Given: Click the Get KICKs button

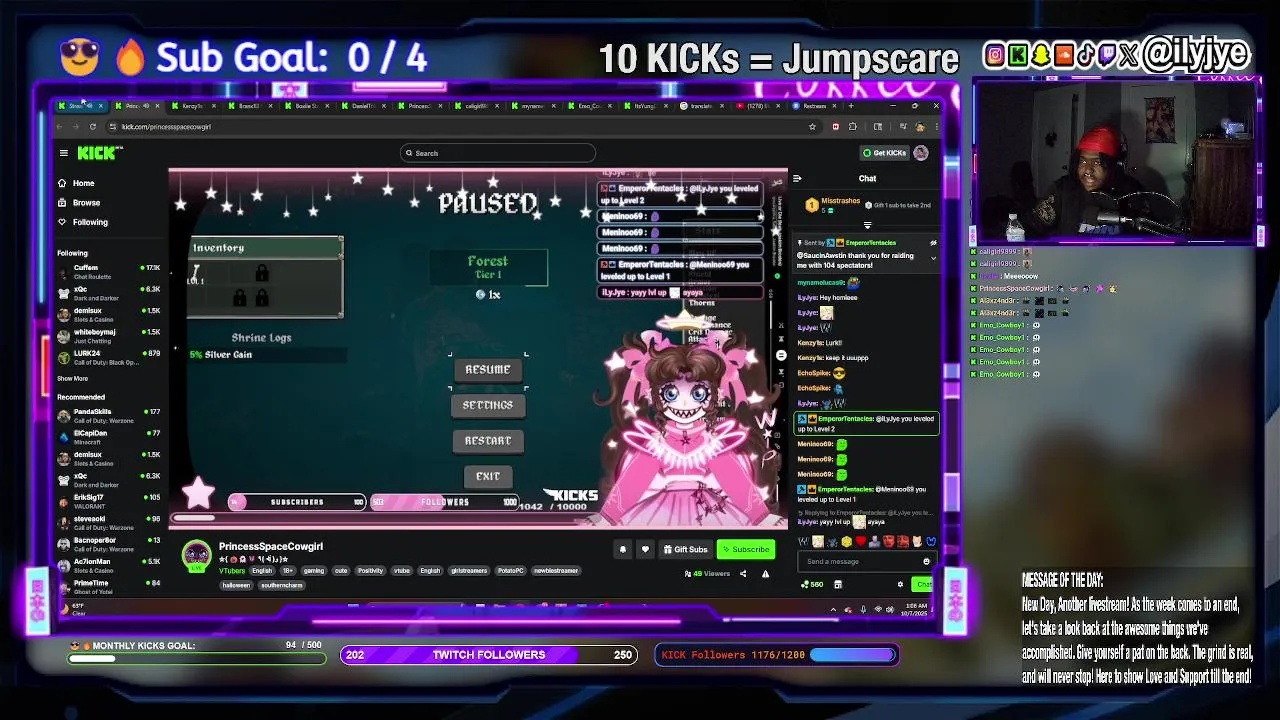Looking at the screenshot, I should click(x=884, y=153).
